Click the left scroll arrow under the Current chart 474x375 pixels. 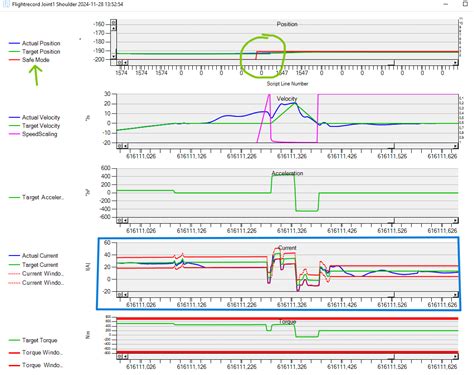coord(125,295)
